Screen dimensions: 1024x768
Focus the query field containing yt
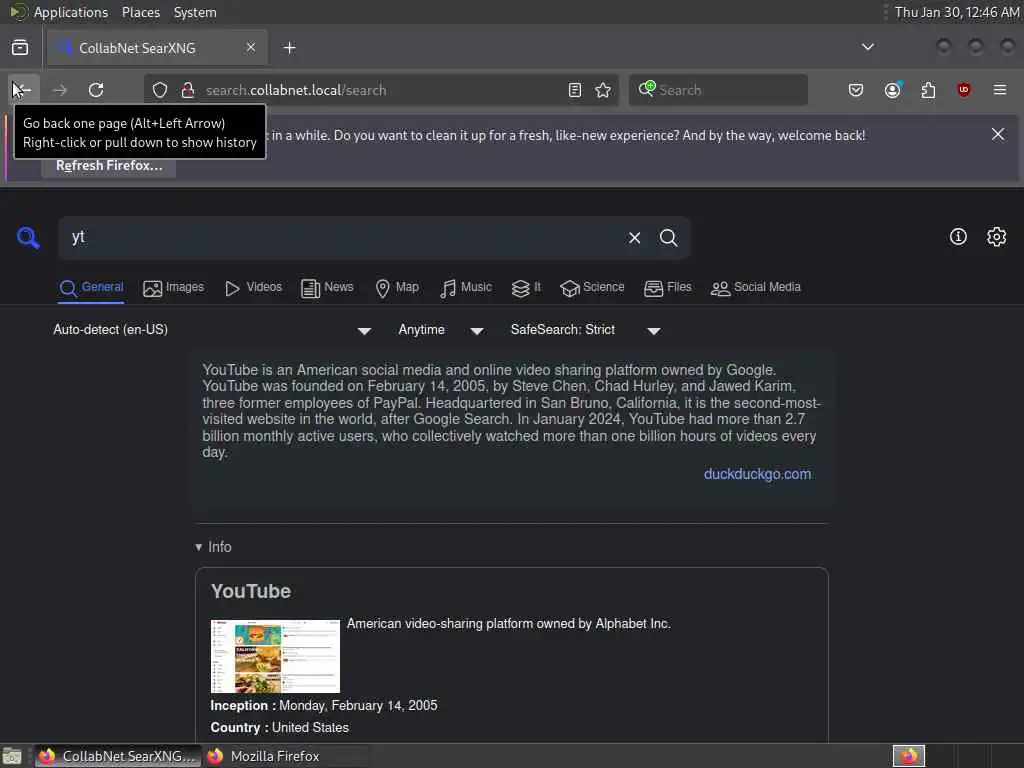pos(340,237)
